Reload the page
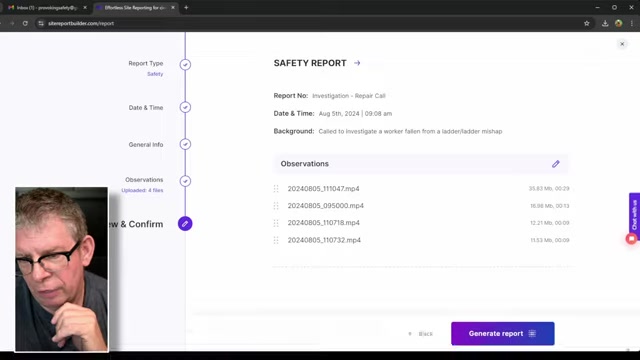 click(x=25, y=23)
